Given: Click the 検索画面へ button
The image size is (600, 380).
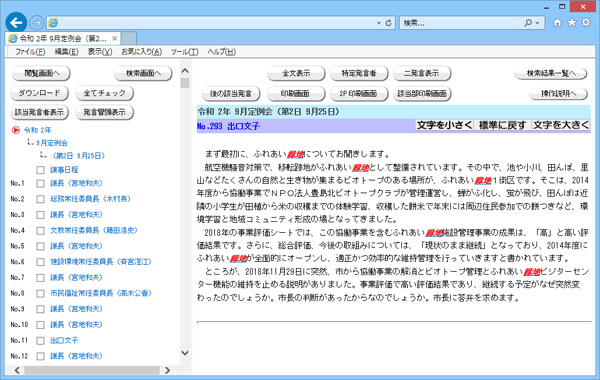Looking at the screenshot, I should click(143, 73).
